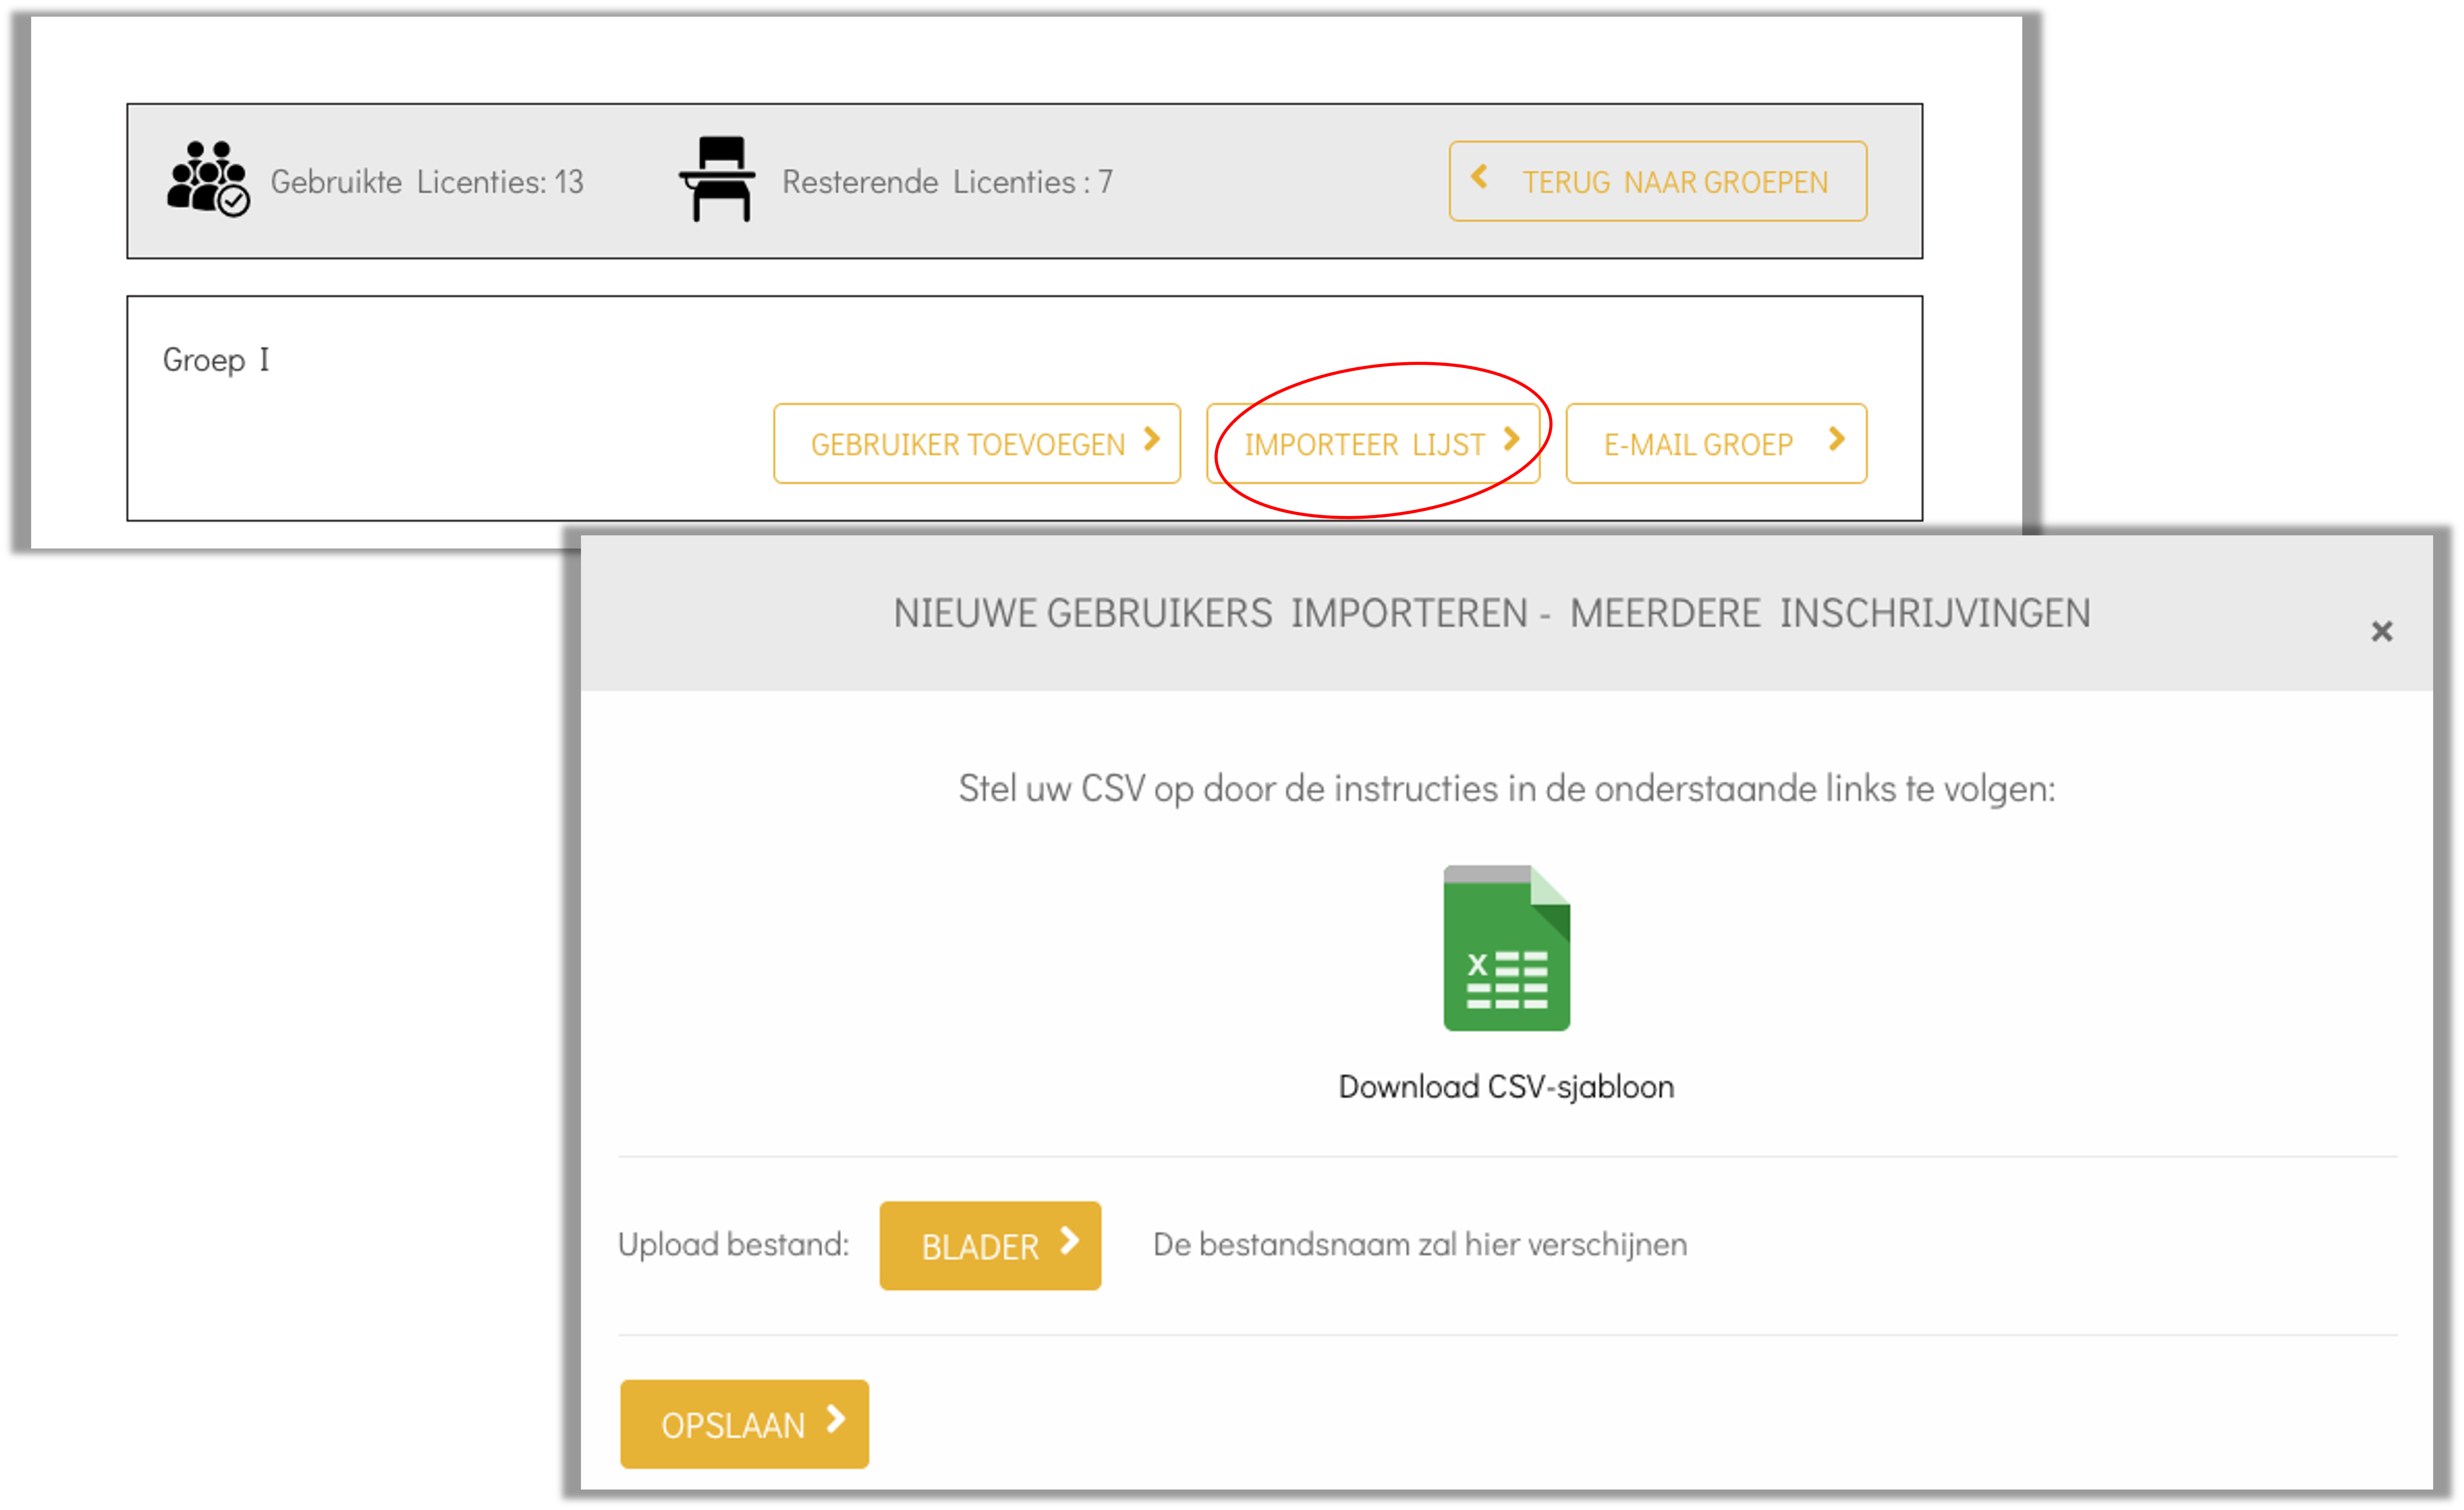
Task: Click the file name placeholder text
Action: (1420, 1245)
